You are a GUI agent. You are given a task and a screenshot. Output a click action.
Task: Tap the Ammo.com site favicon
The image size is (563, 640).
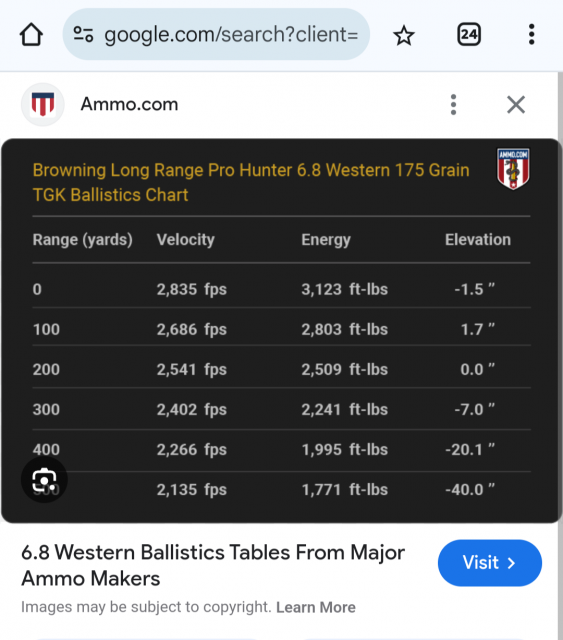[x=43, y=104]
